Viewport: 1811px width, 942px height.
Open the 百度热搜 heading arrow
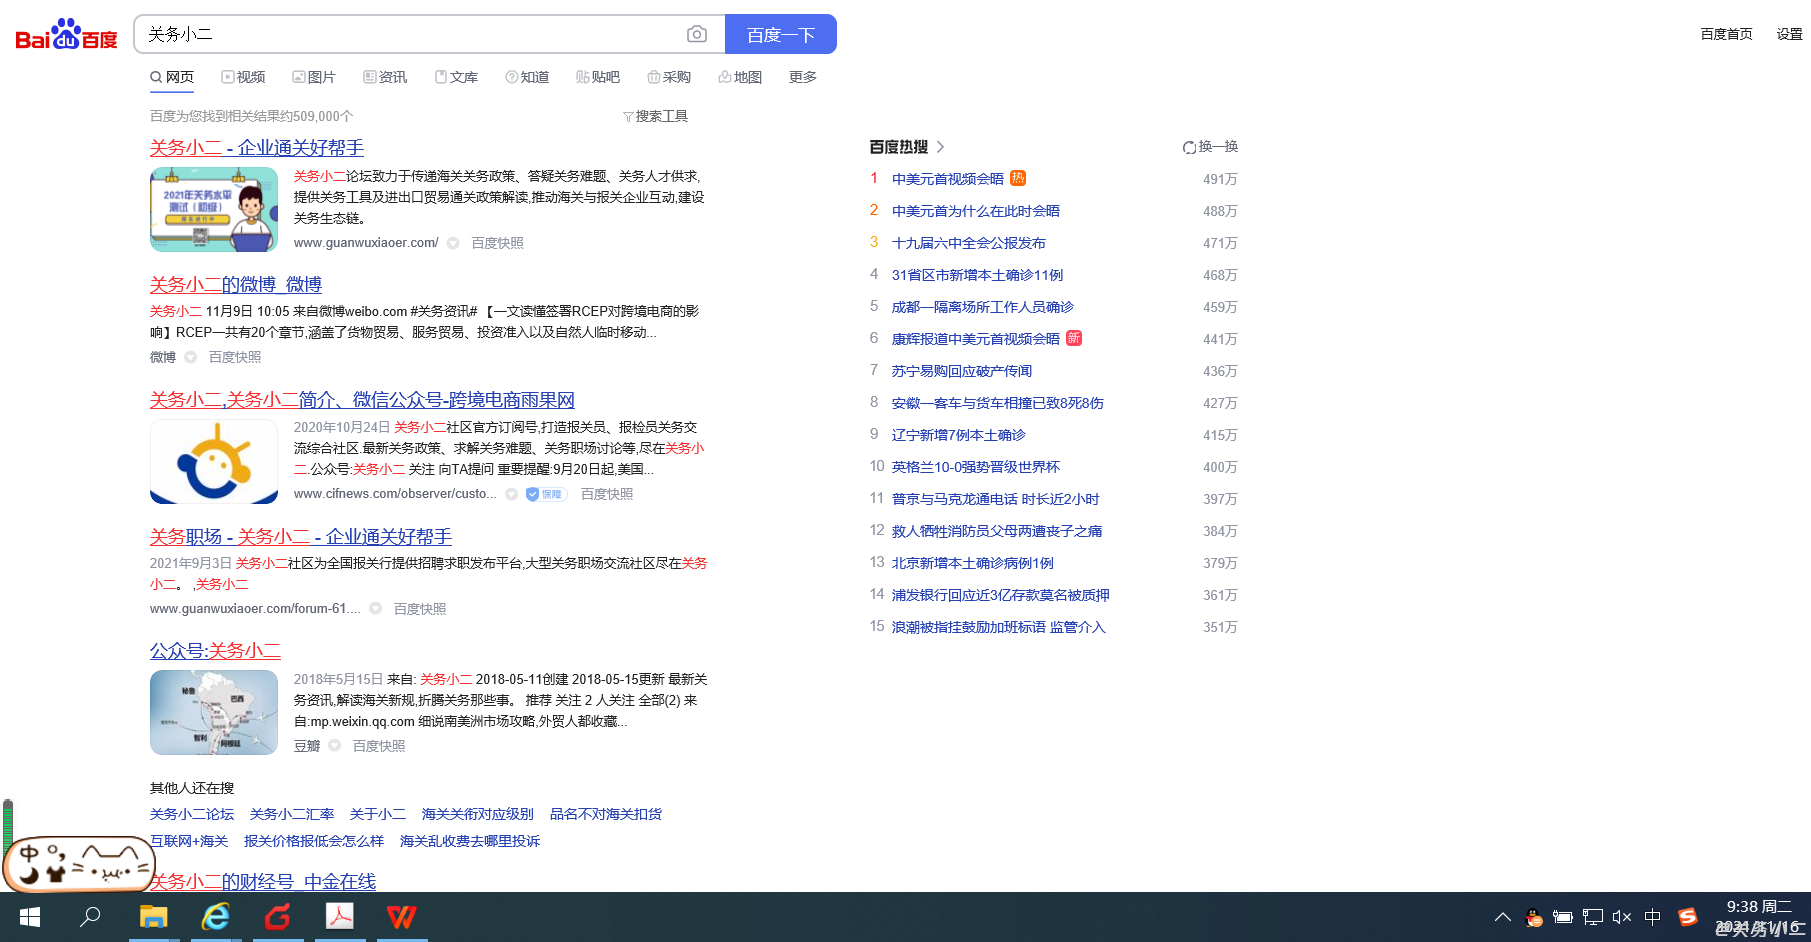[940, 147]
